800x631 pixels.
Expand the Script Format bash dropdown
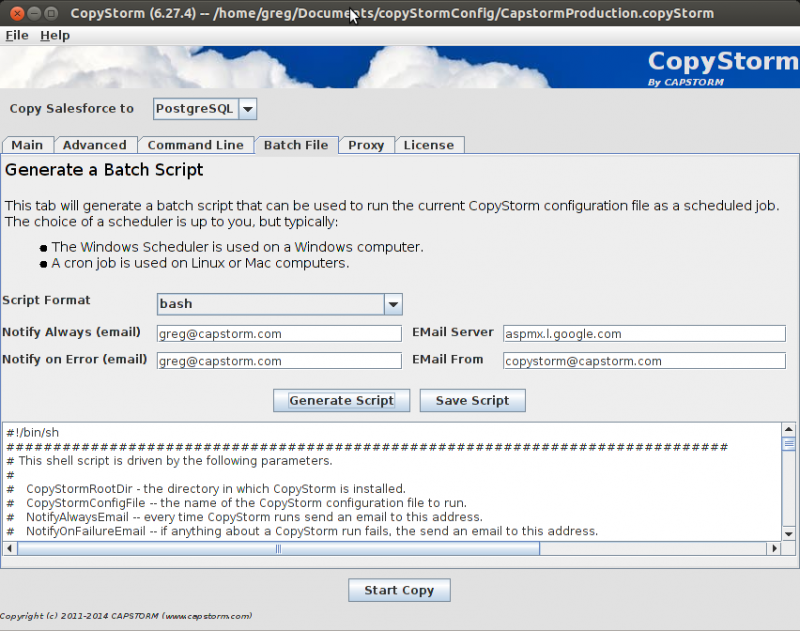280,304
